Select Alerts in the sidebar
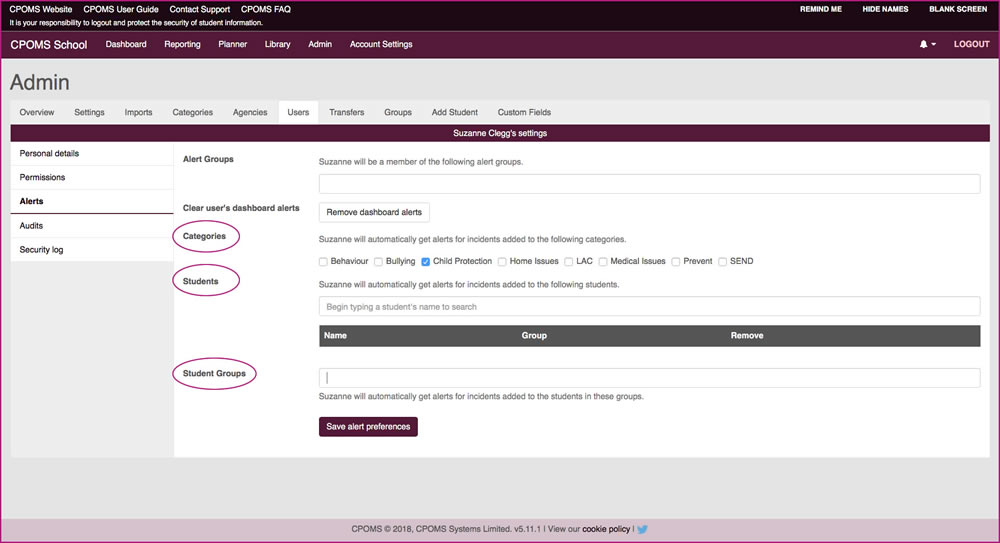Screen dimensions: 1000x543 point(92,202)
